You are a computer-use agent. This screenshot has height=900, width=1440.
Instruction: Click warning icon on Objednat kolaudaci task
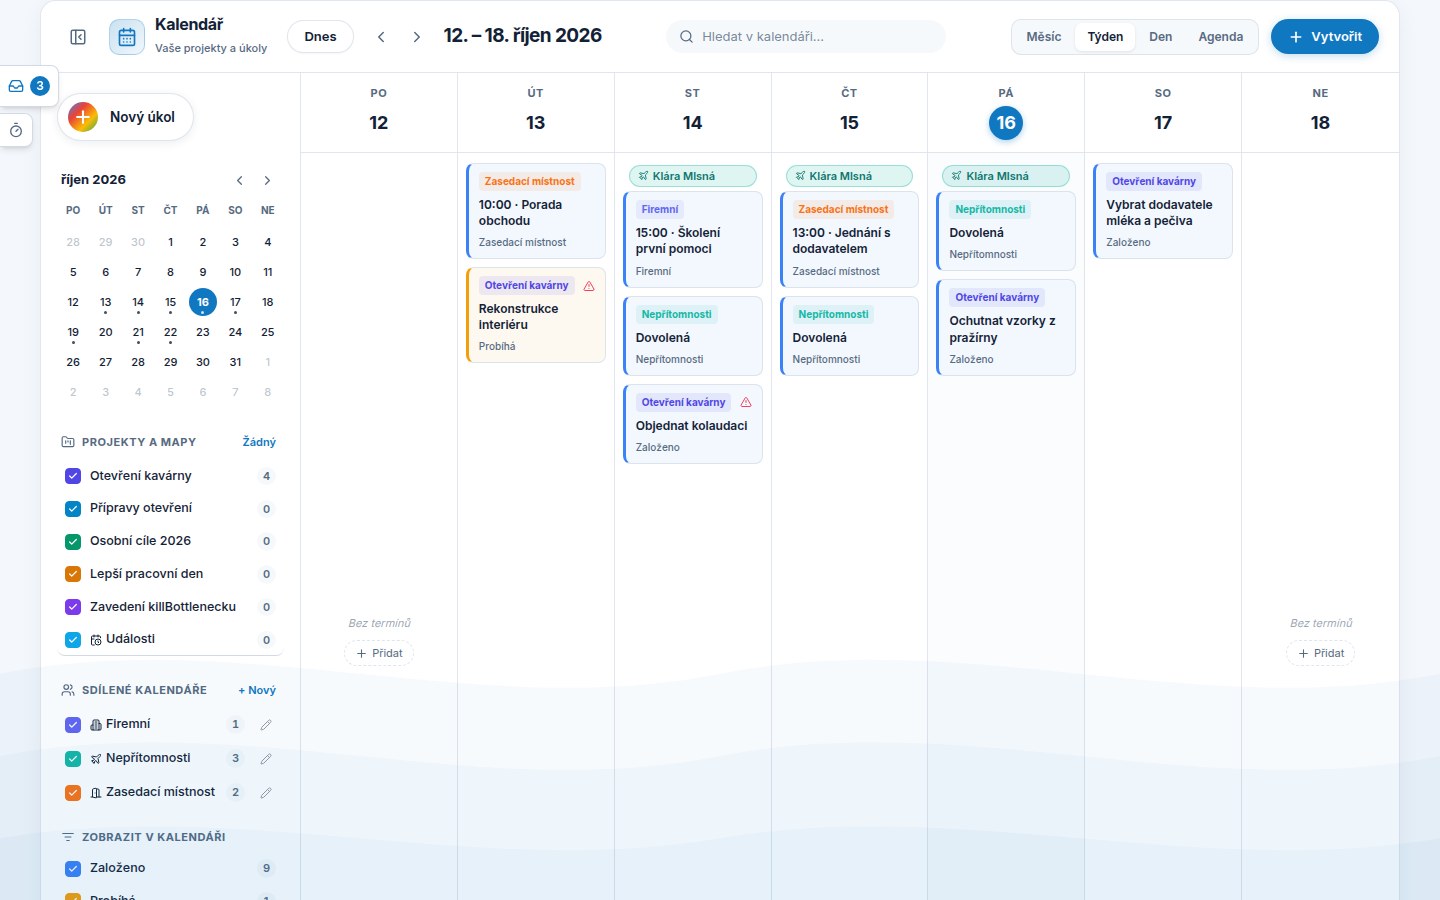pyautogui.click(x=746, y=402)
